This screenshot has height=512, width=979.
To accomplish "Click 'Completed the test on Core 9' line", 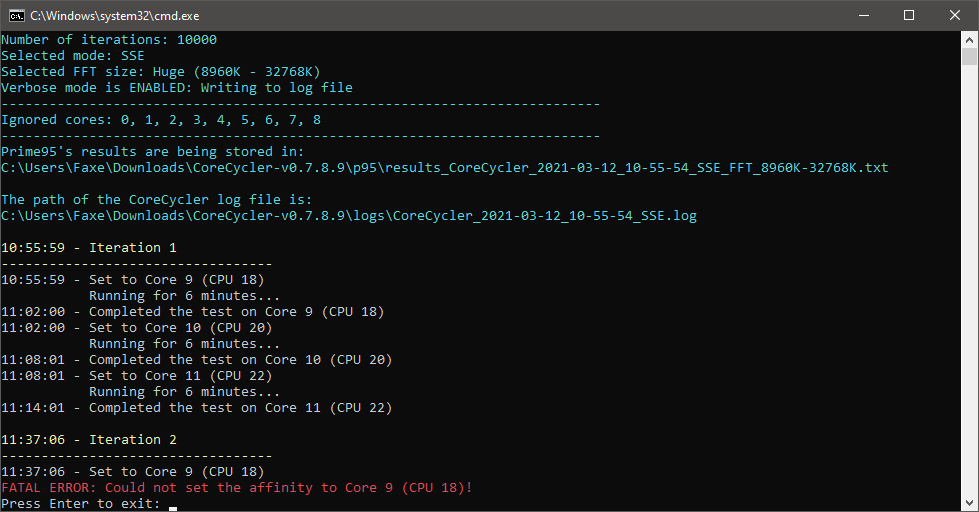I will (x=193, y=312).
